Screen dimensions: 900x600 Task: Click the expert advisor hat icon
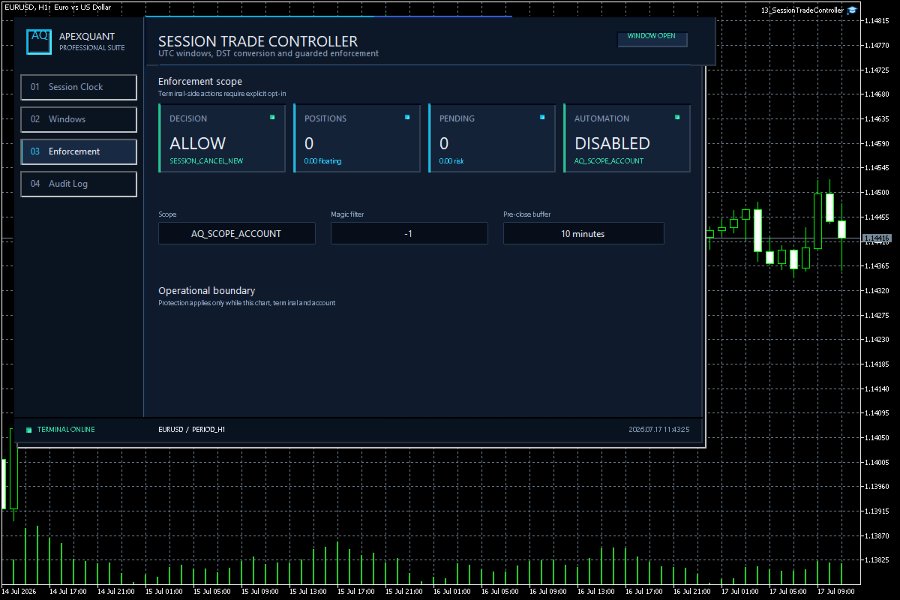(x=852, y=10)
